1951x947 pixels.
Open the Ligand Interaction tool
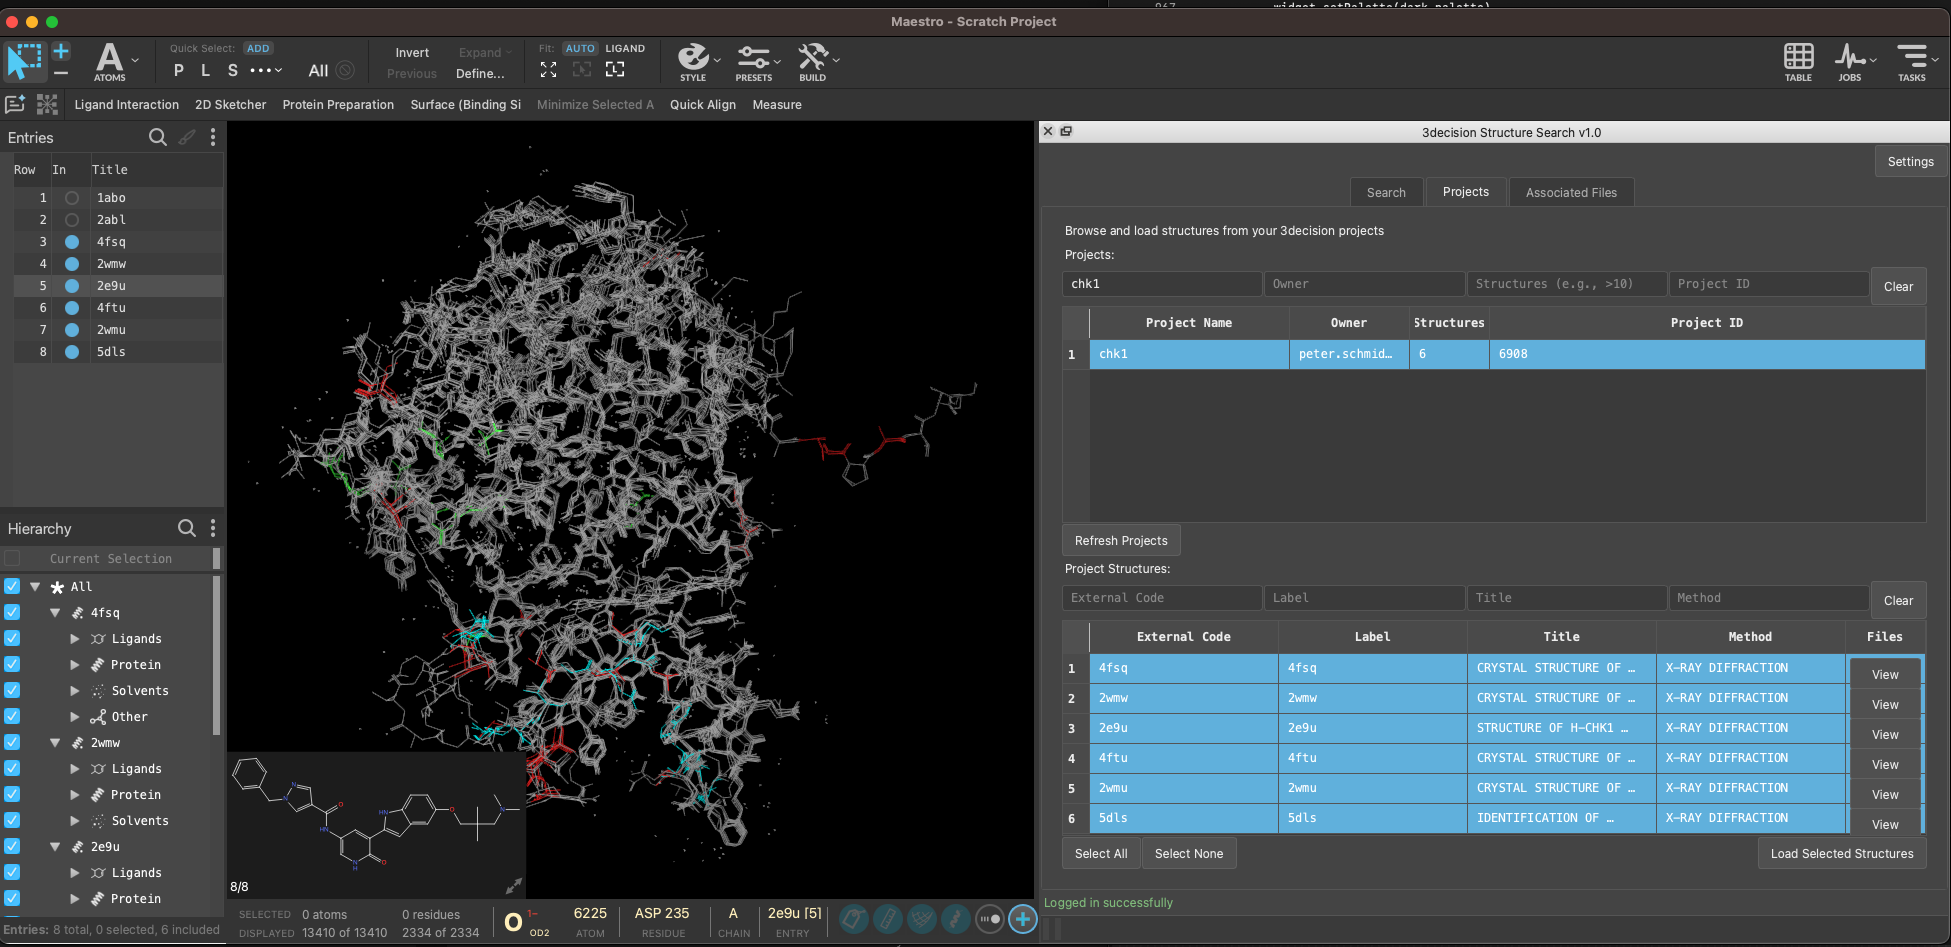click(x=127, y=104)
